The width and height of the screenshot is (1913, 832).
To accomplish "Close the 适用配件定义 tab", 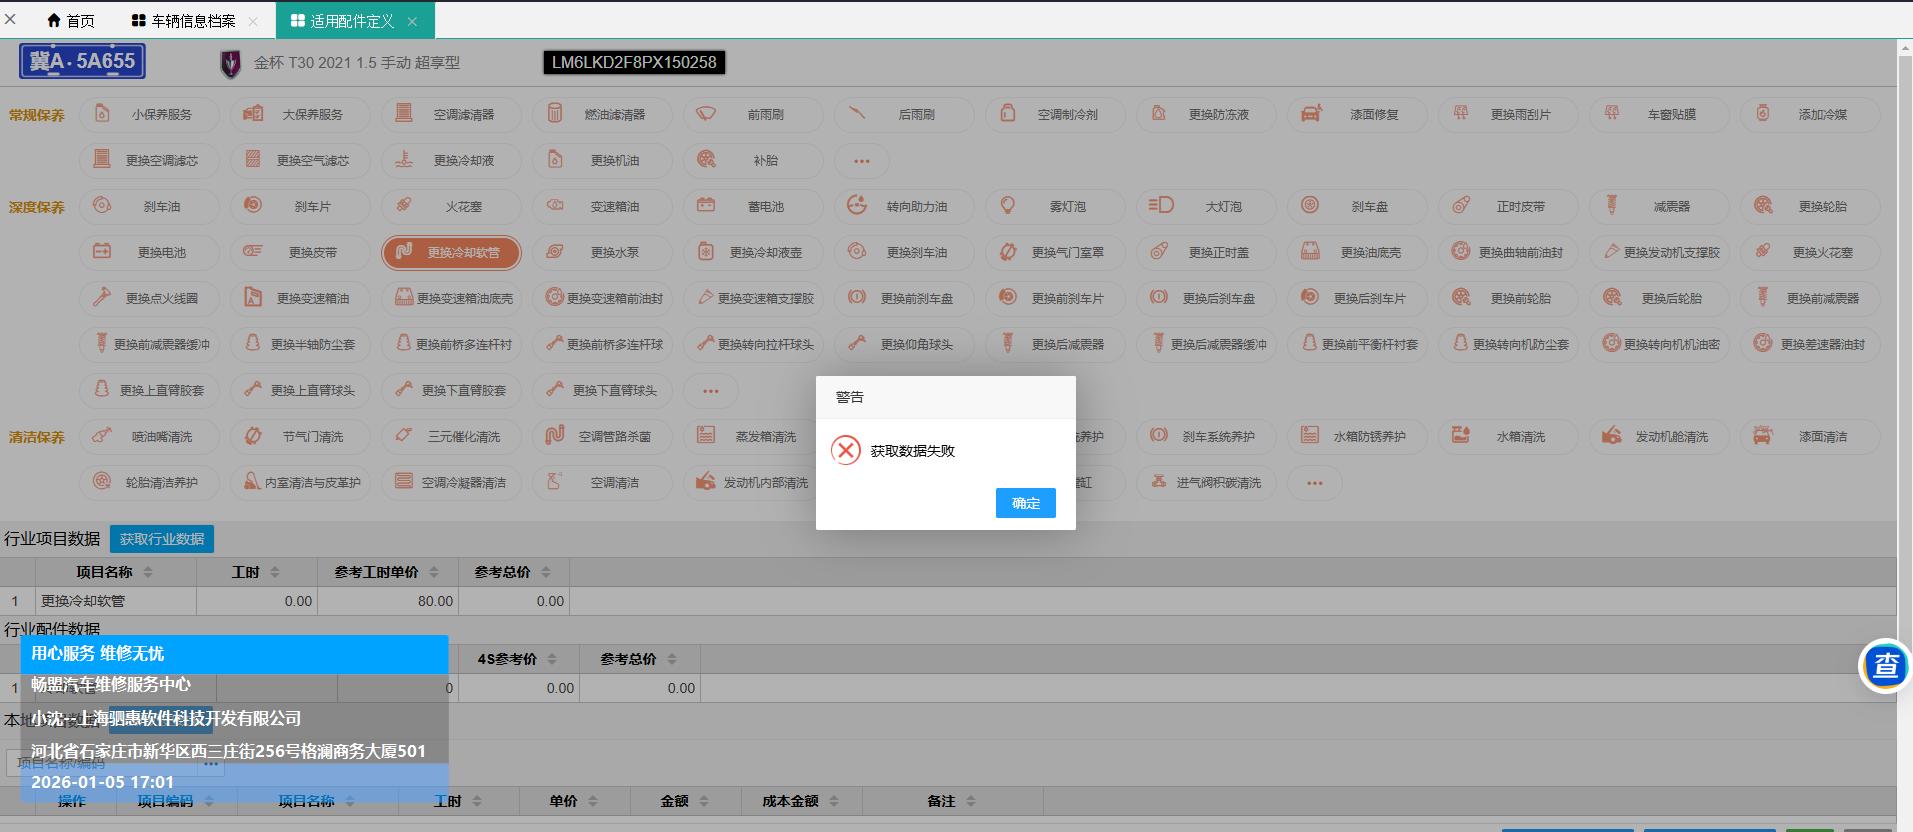I will coord(413,21).
